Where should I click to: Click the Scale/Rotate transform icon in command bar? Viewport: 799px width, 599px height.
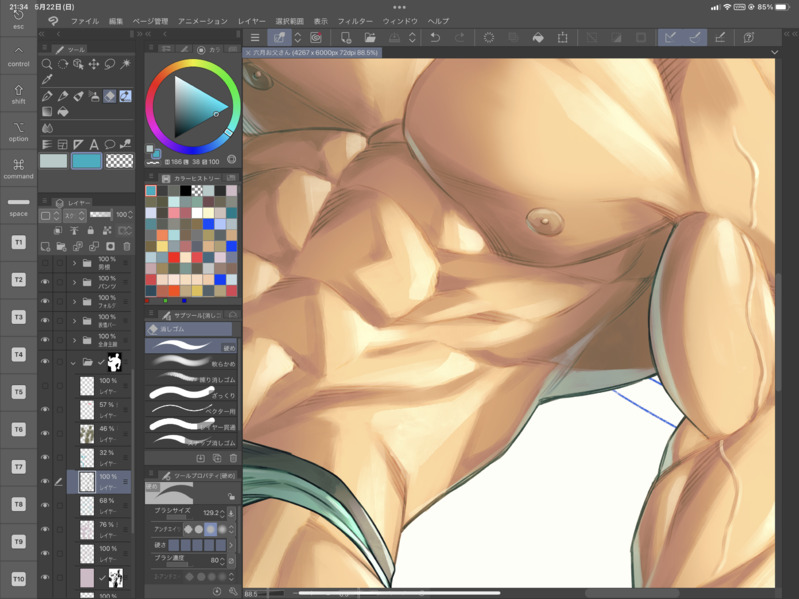(563, 38)
